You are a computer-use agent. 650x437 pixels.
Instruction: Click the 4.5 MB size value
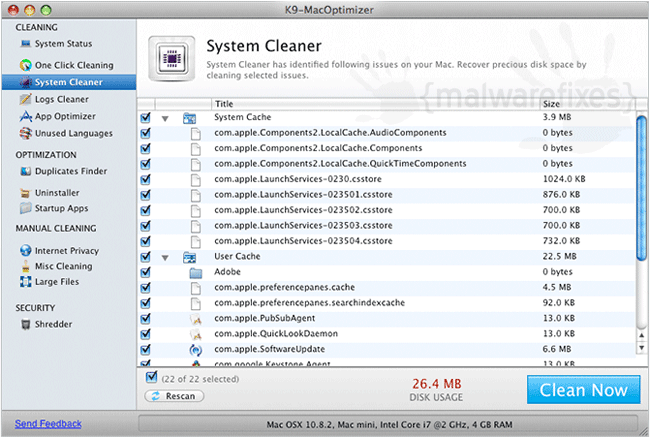click(557, 287)
